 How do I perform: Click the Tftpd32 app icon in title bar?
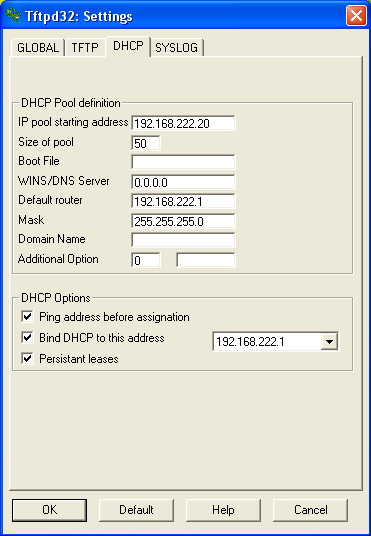pyautogui.click(x=13, y=16)
